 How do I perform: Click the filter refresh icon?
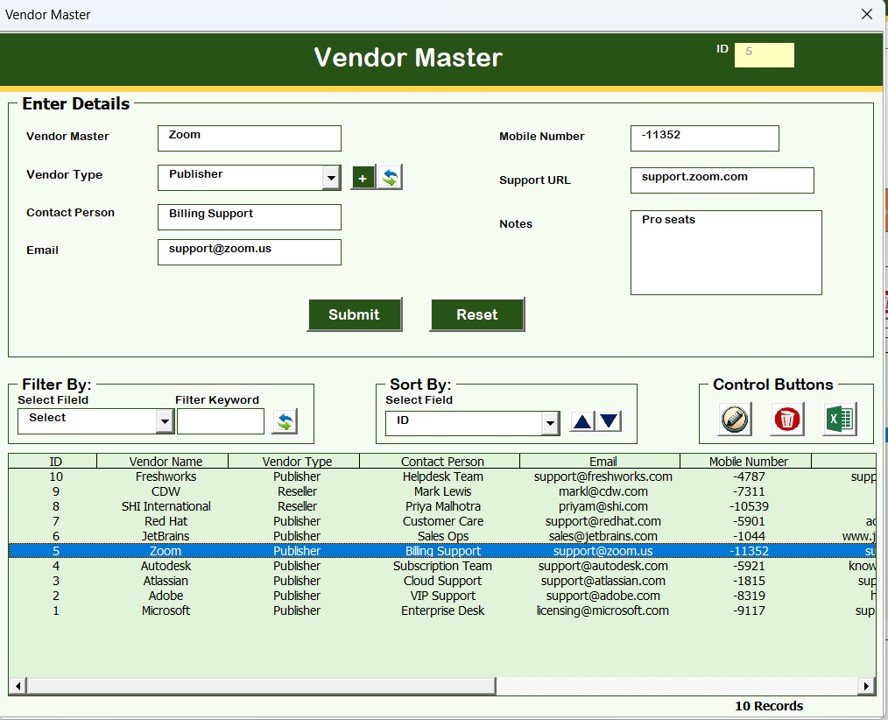point(285,422)
